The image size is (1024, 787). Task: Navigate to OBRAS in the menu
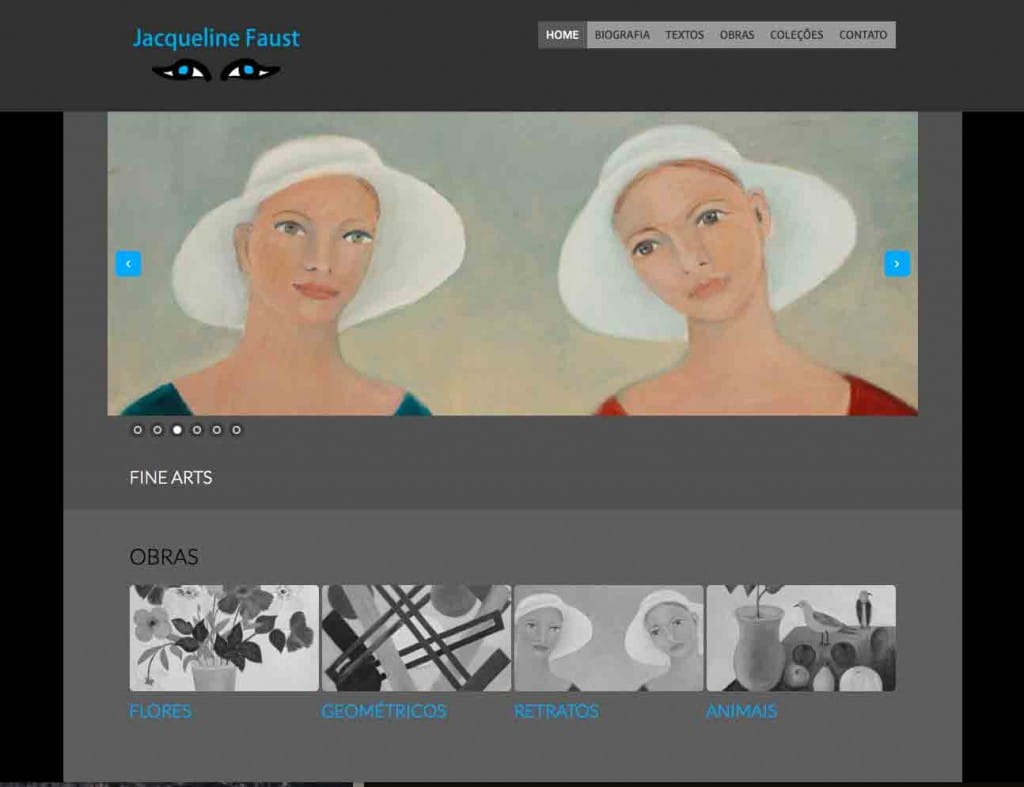coord(737,35)
